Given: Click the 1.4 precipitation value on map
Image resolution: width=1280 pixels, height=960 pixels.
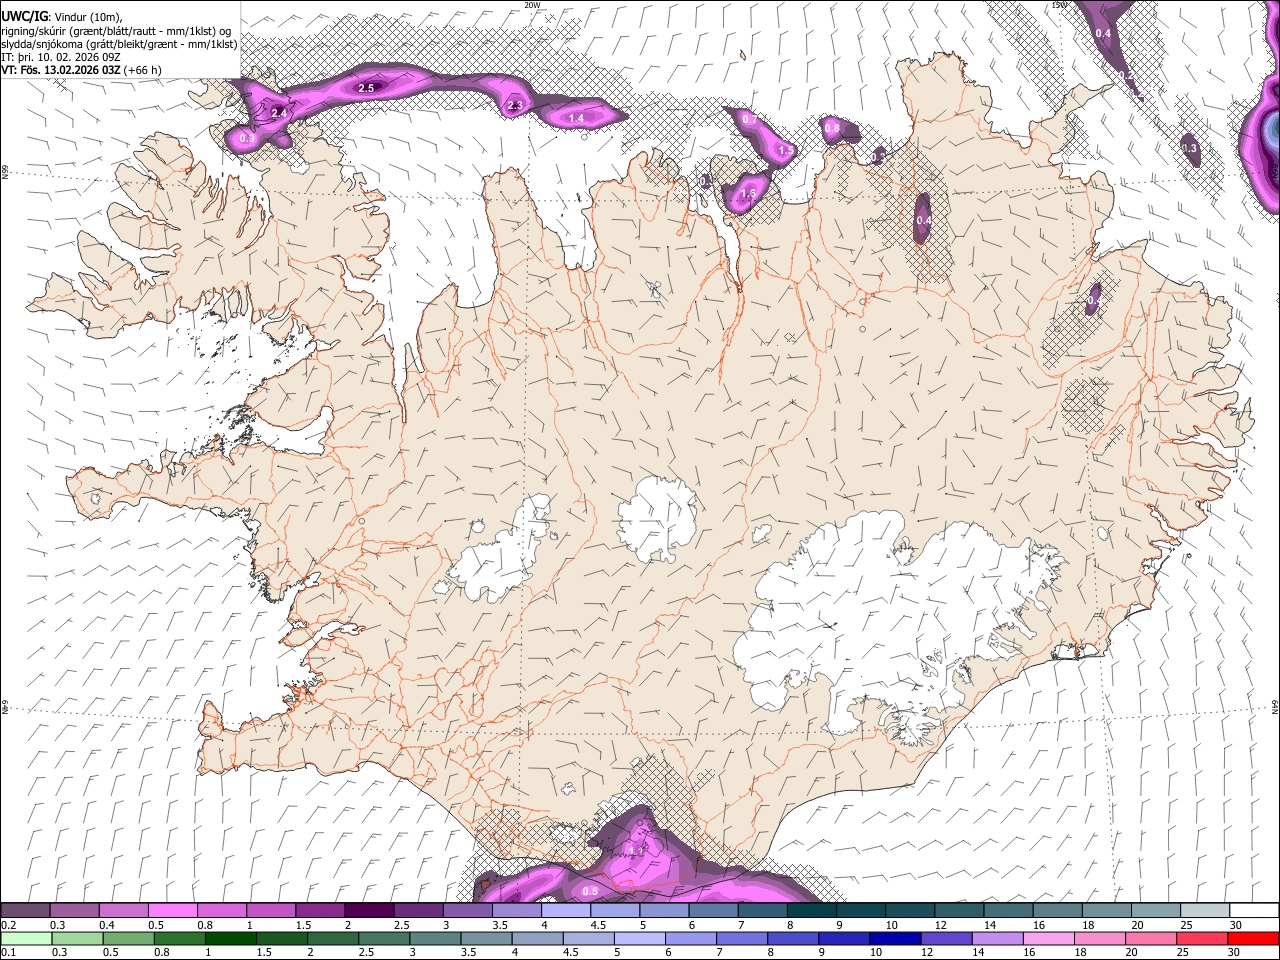Looking at the screenshot, I should [576, 118].
